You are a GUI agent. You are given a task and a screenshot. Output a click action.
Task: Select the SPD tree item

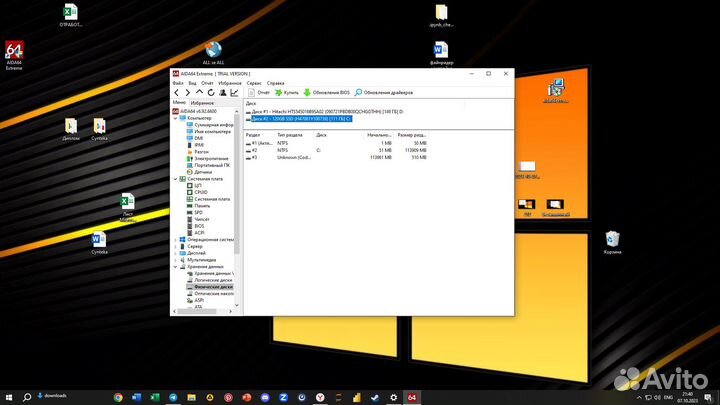tap(194, 213)
